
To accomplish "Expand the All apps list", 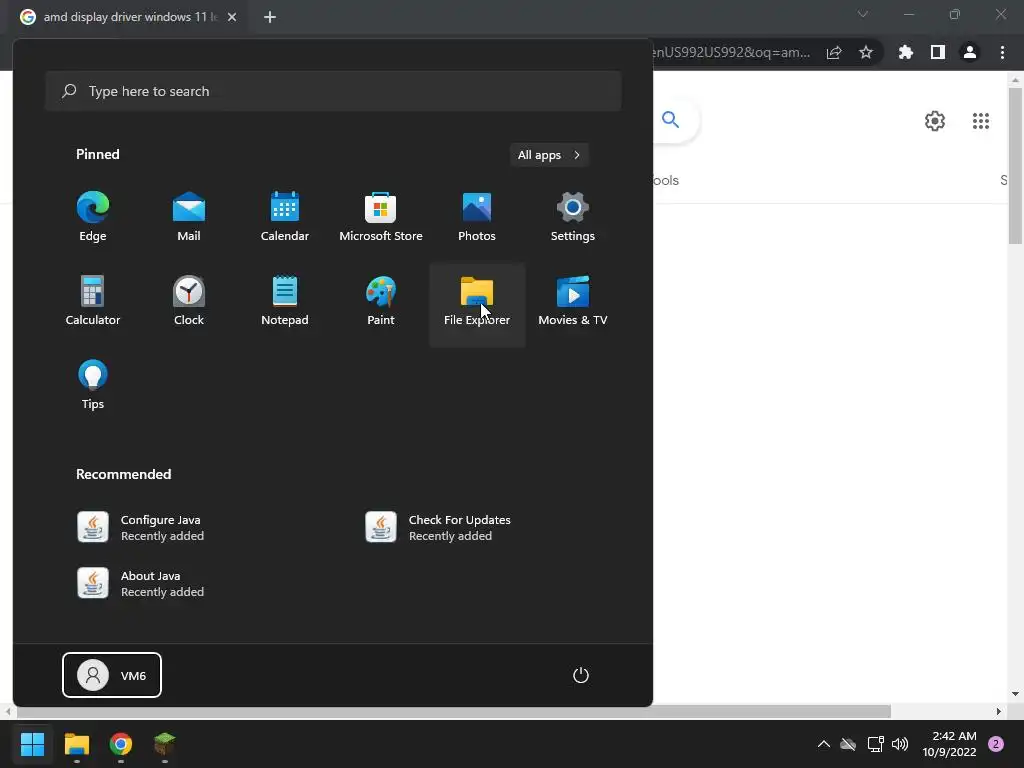I will [x=549, y=155].
